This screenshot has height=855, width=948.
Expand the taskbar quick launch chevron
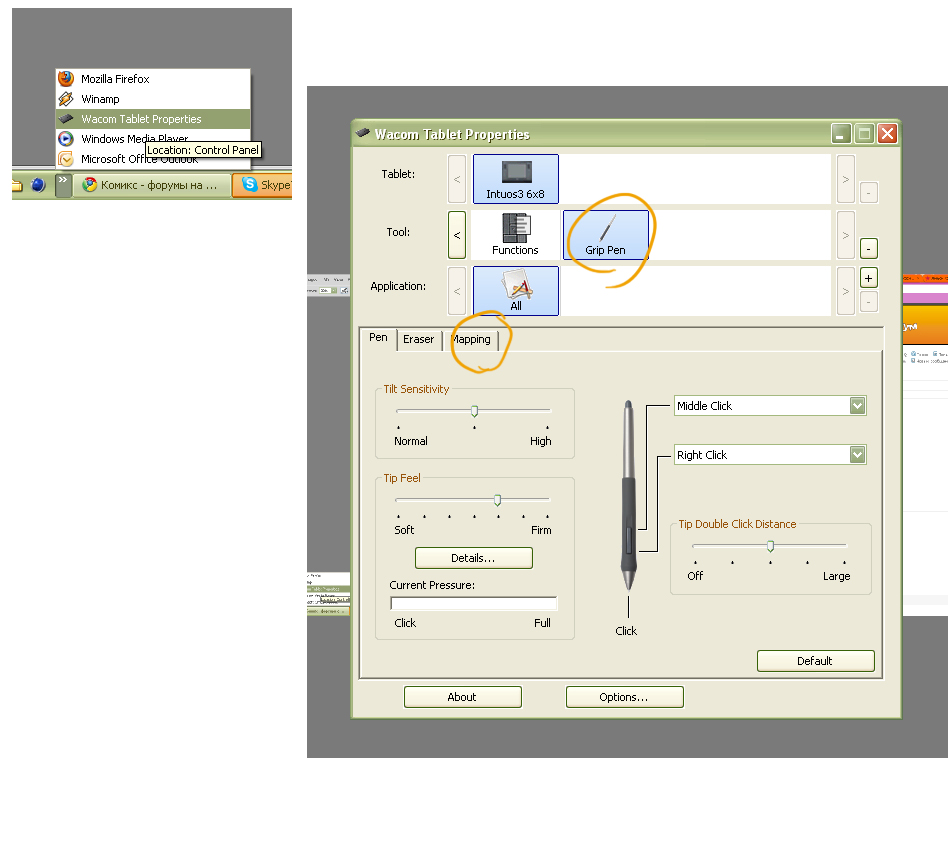pyautogui.click(x=63, y=185)
